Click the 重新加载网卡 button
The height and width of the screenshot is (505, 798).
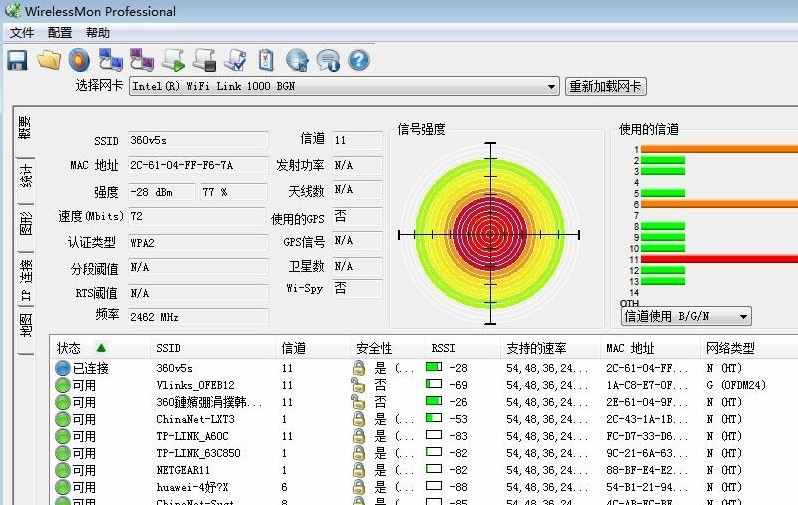(606, 87)
